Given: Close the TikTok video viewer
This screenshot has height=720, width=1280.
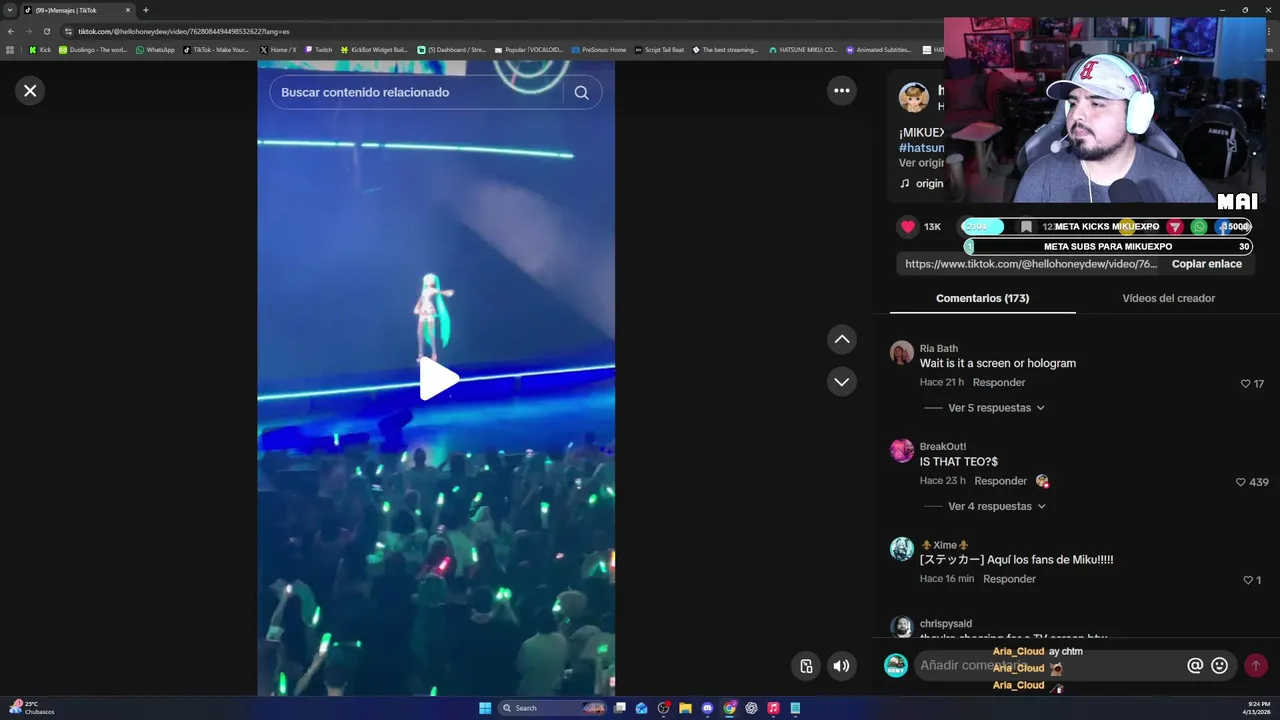Looking at the screenshot, I should pyautogui.click(x=30, y=91).
